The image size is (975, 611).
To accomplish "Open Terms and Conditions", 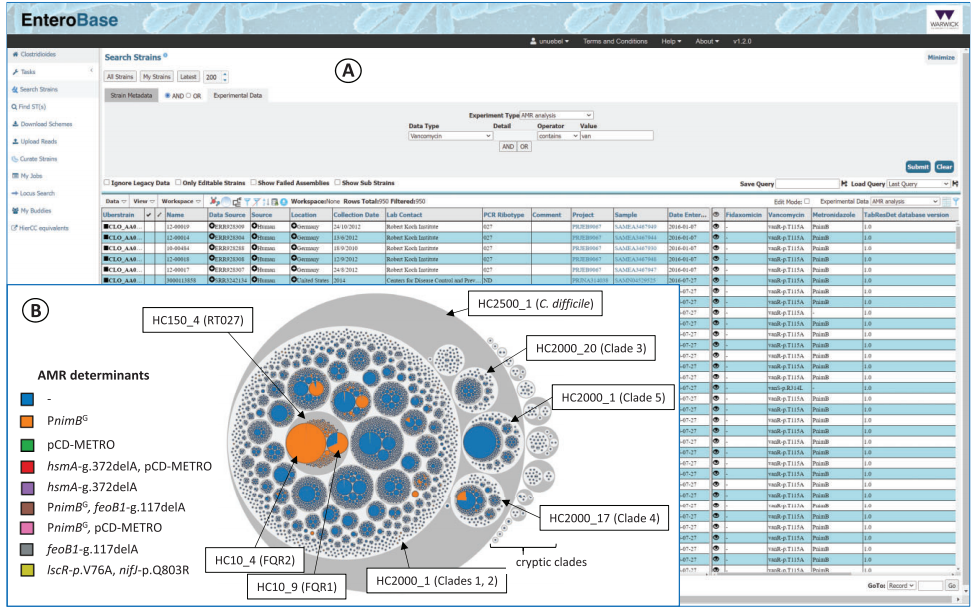I will click(x=615, y=42).
